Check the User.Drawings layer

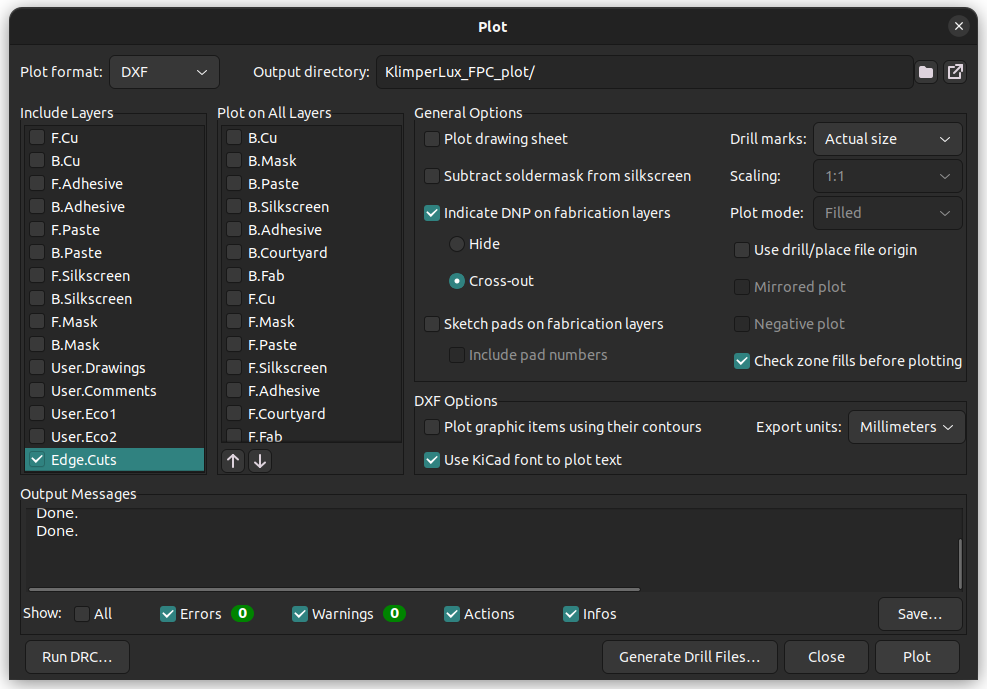click(37, 368)
